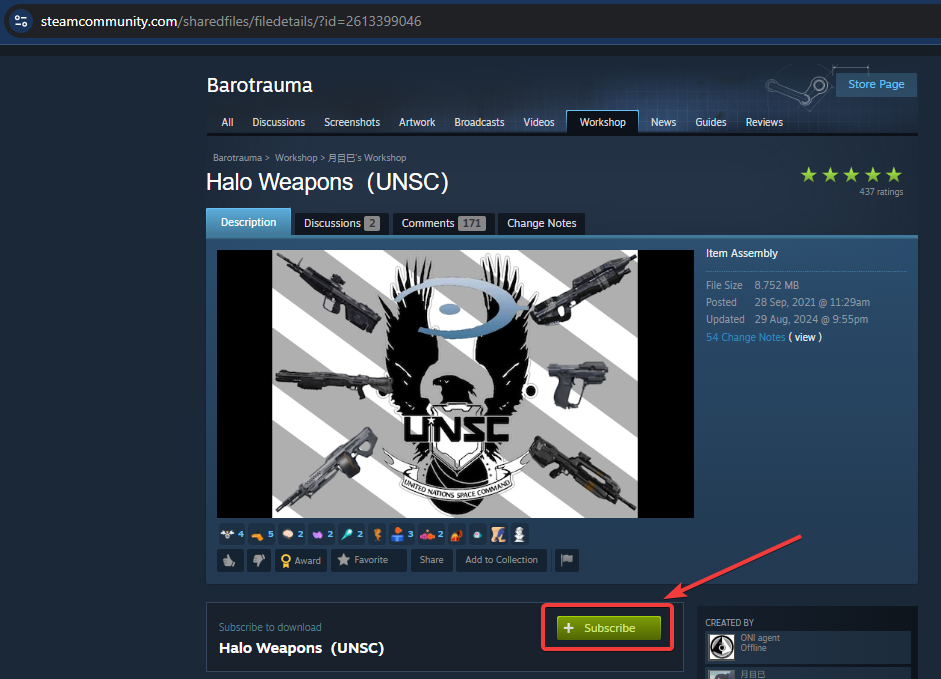Click the thumbs down rating icon
This screenshot has width=941, height=679.
259,560
